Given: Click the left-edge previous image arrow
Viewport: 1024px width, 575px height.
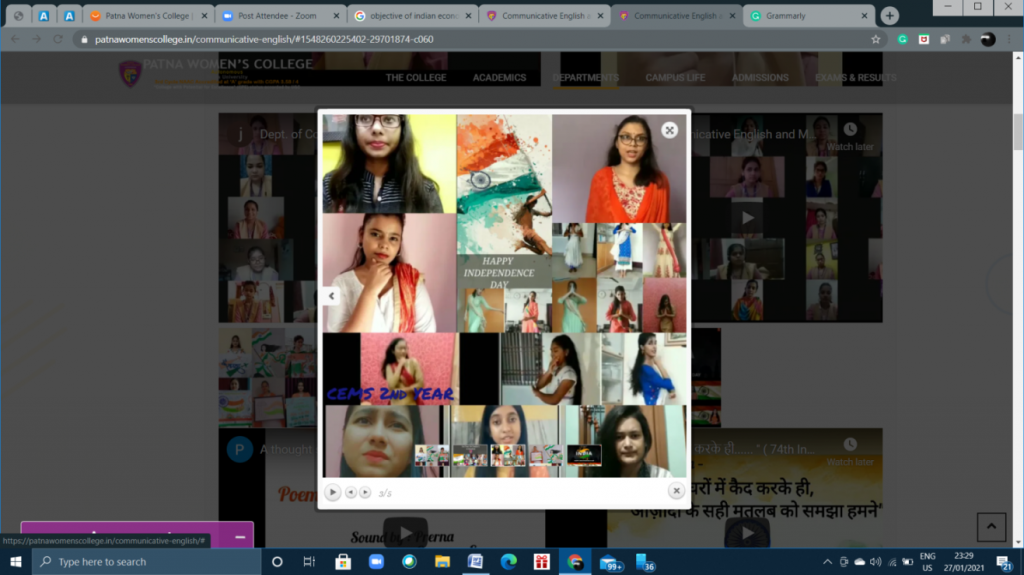Looking at the screenshot, I should point(331,296).
